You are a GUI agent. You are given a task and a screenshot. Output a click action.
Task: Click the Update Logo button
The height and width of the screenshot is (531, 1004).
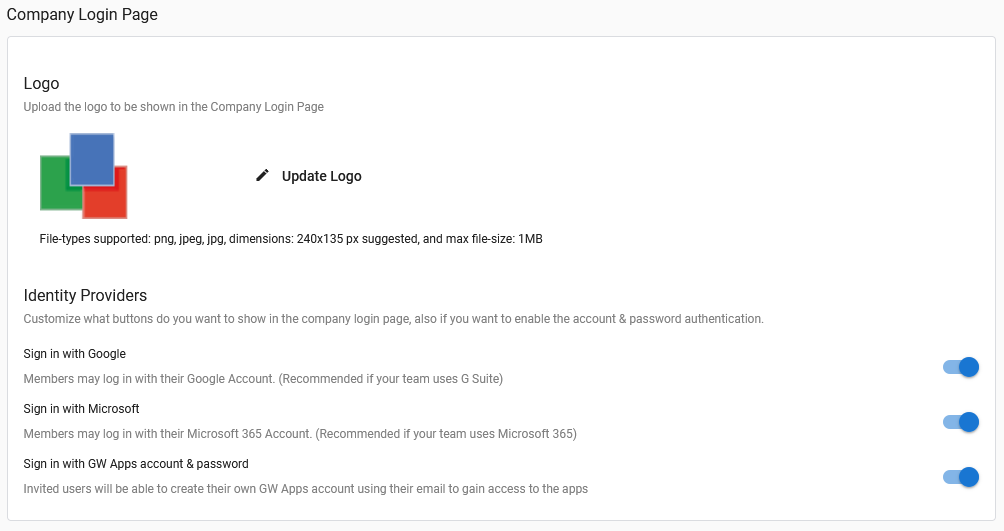(x=308, y=176)
